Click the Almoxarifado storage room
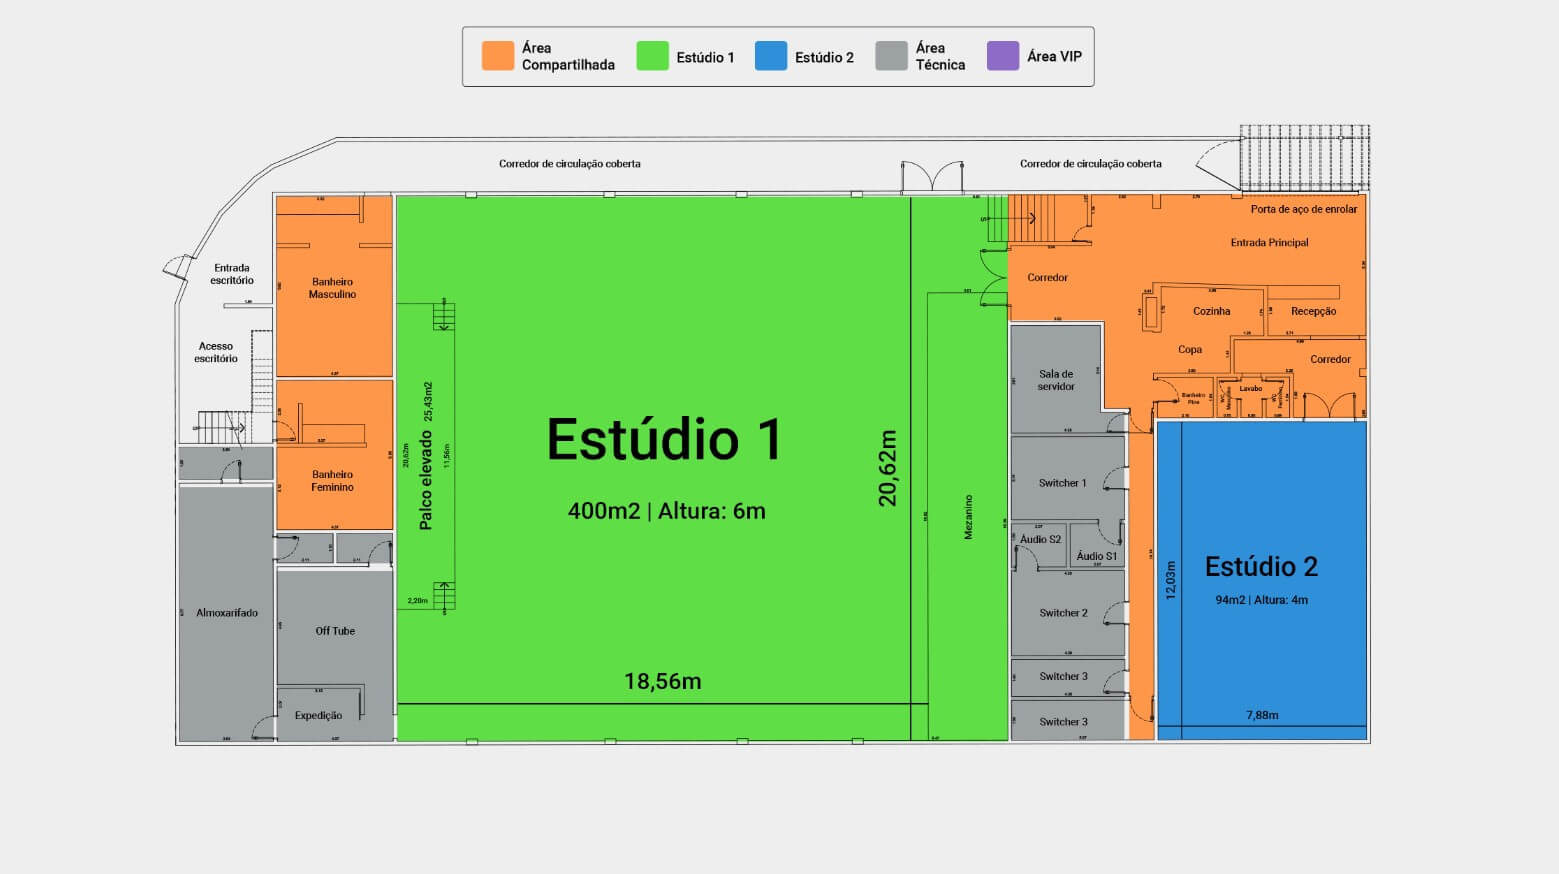The image size is (1559, 874). coord(227,613)
